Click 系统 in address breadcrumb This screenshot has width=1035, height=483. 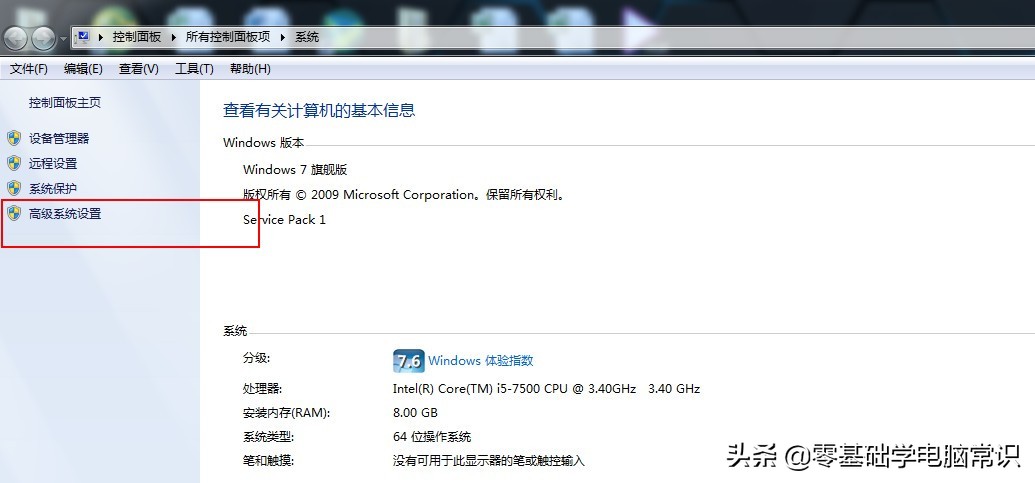tap(307, 37)
